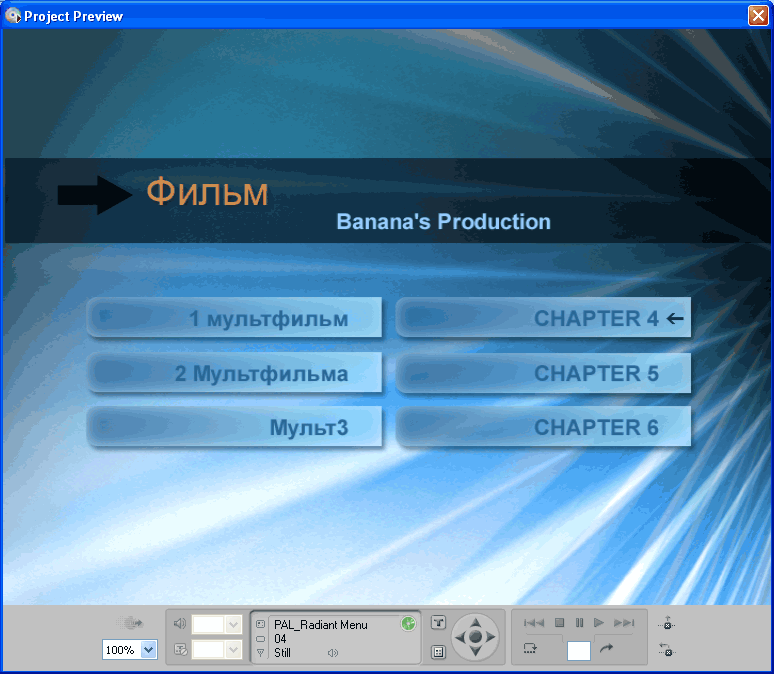
Task: Click the funnel icon beside Still
Action: [x=261, y=653]
